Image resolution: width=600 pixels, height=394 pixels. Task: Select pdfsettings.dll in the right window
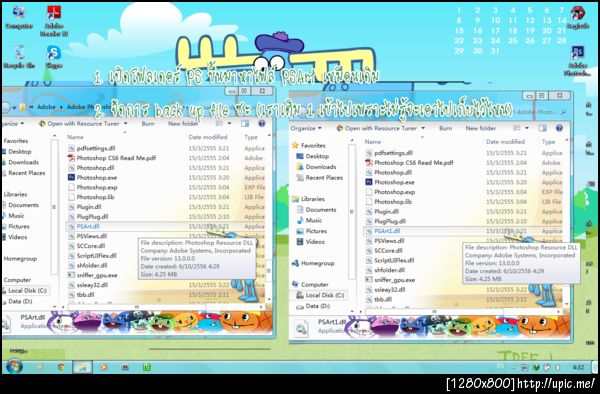[393, 153]
